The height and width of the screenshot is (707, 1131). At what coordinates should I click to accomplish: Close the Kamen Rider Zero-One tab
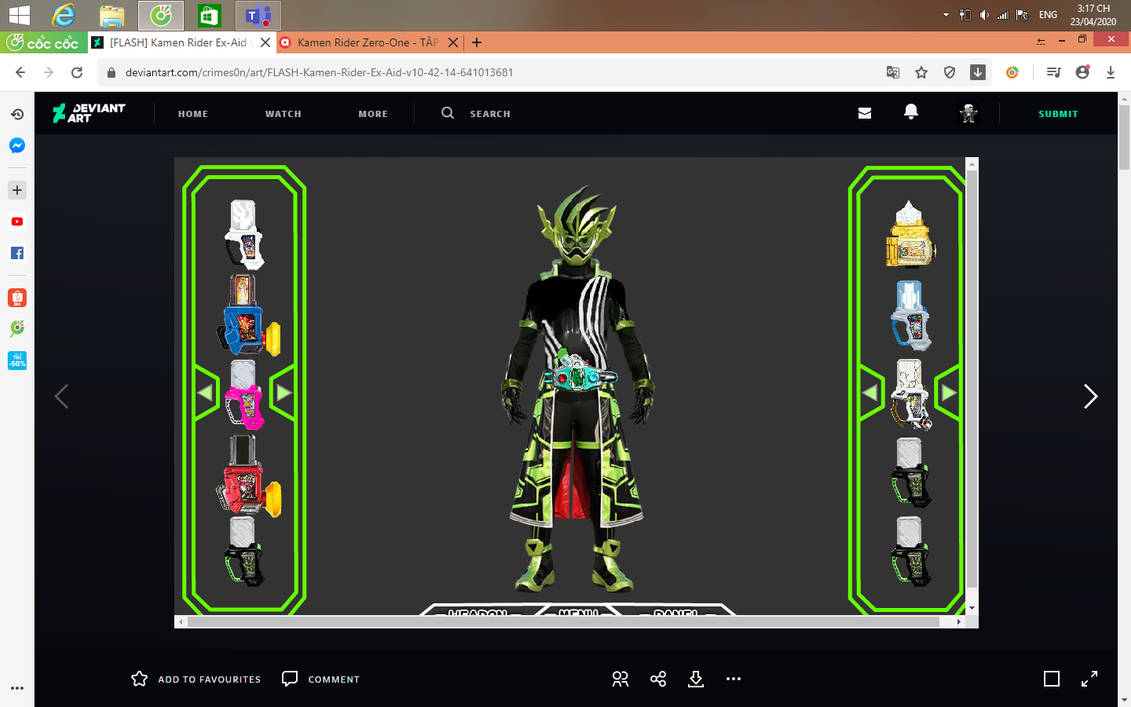point(453,43)
